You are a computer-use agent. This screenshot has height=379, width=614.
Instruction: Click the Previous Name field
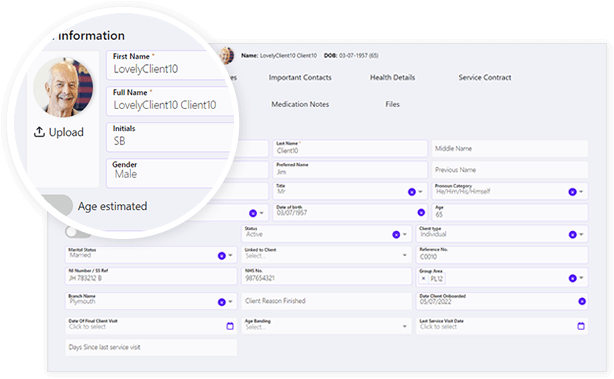pos(509,170)
